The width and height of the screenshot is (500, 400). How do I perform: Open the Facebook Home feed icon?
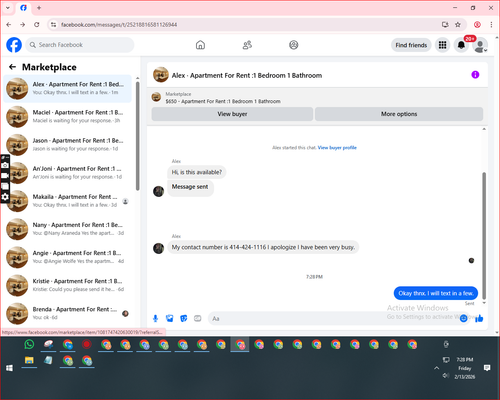(x=200, y=45)
